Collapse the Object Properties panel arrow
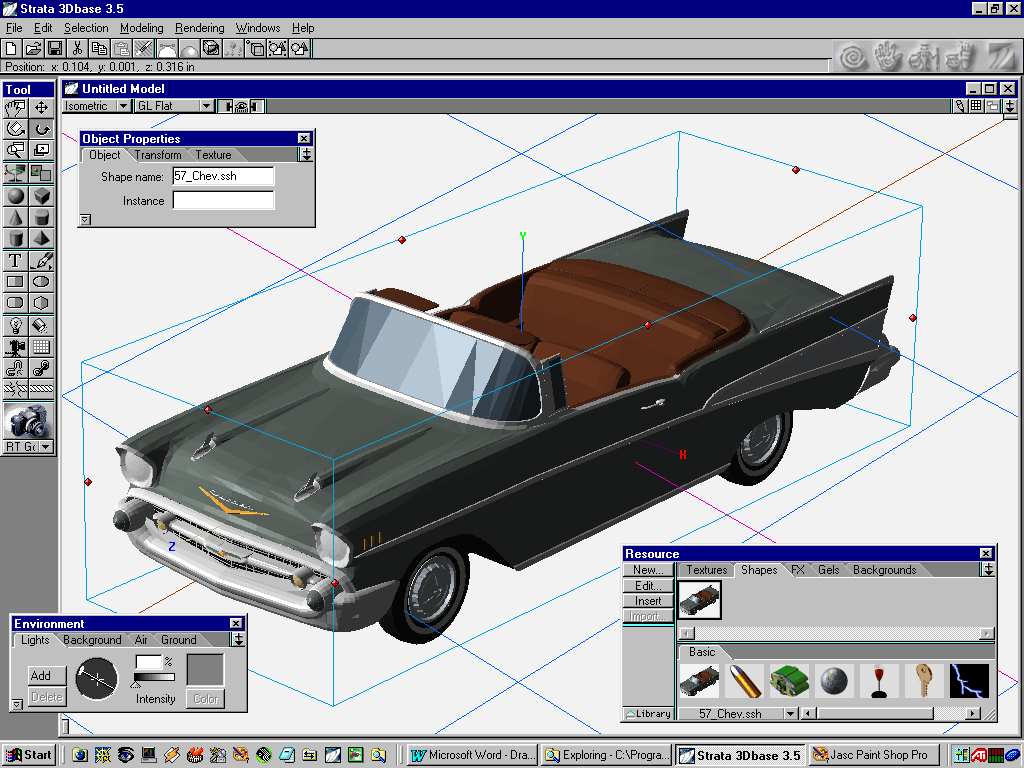The image size is (1024, 768). click(85, 219)
